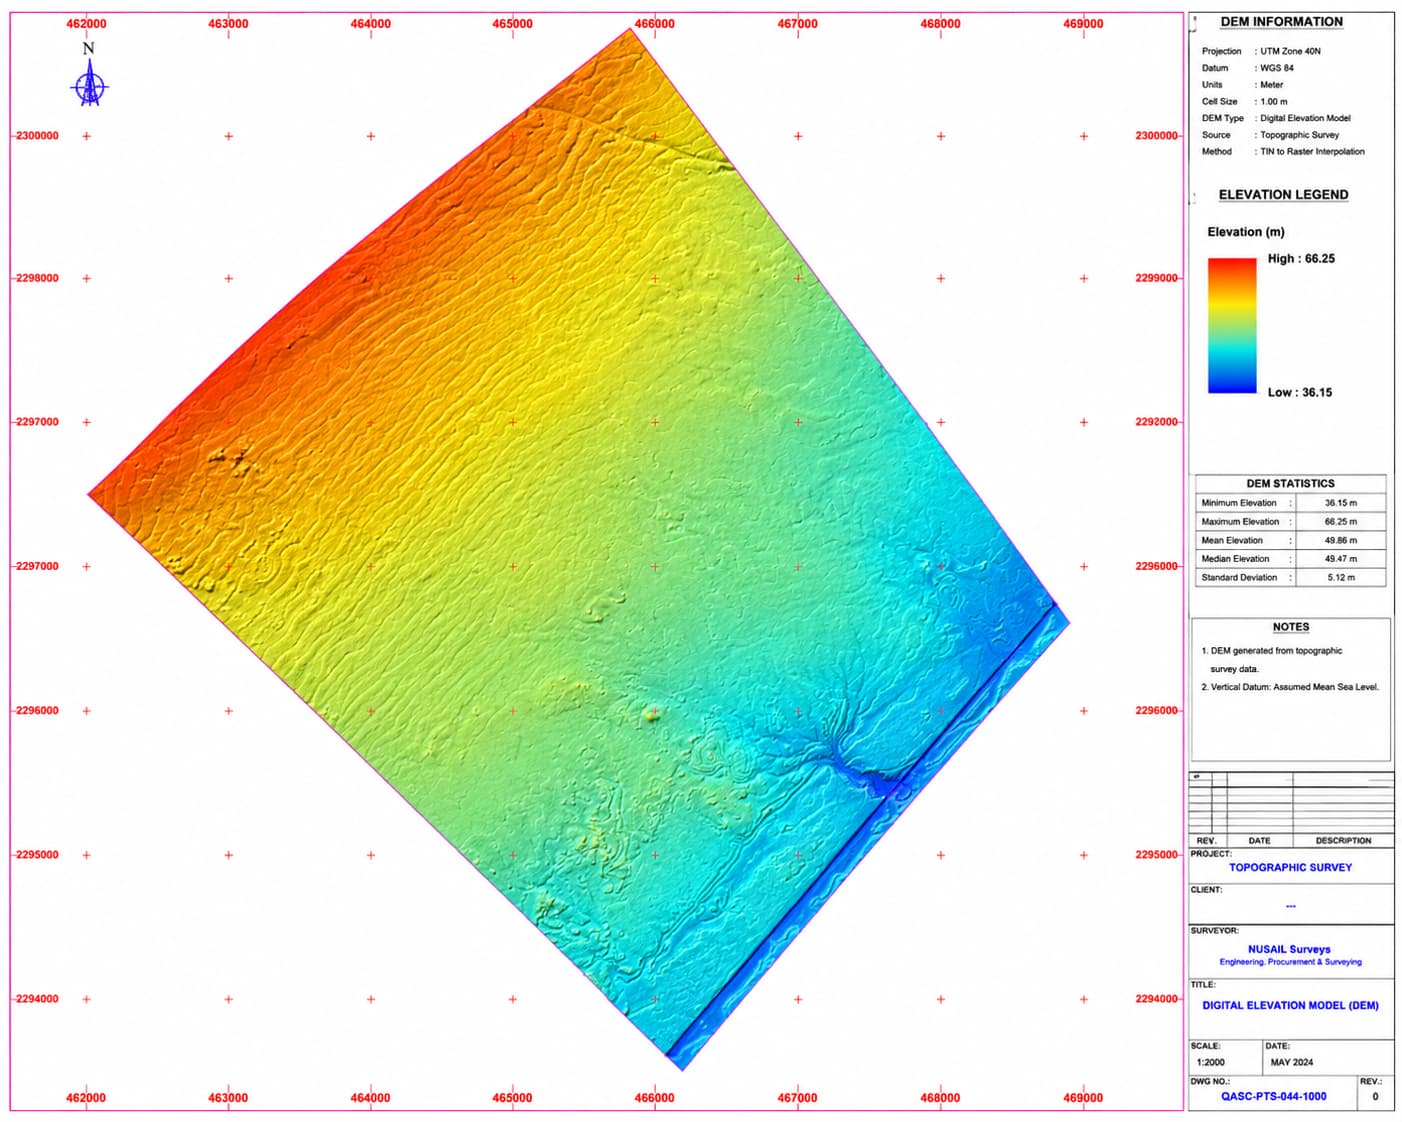Click the 'QASC-PTS-044-1000' drawing number
This screenshot has width=1402, height=1122.
tap(1273, 1097)
